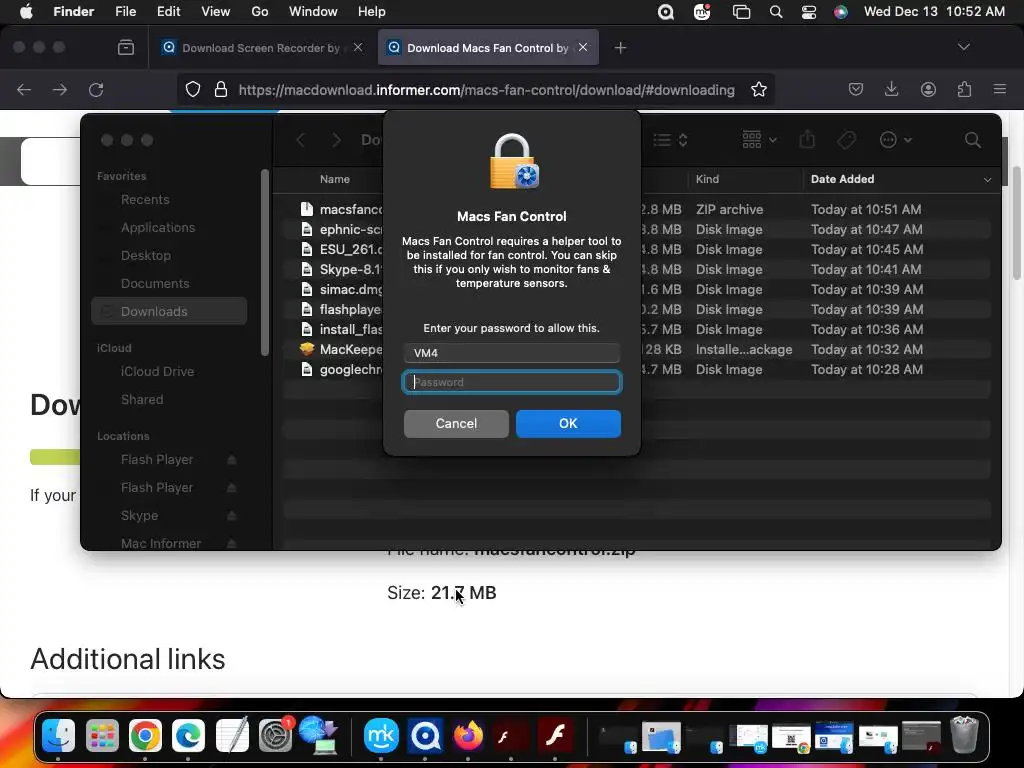Viewport: 1024px width, 768px height.
Task: Open the Edit menu
Action: pos(168,12)
